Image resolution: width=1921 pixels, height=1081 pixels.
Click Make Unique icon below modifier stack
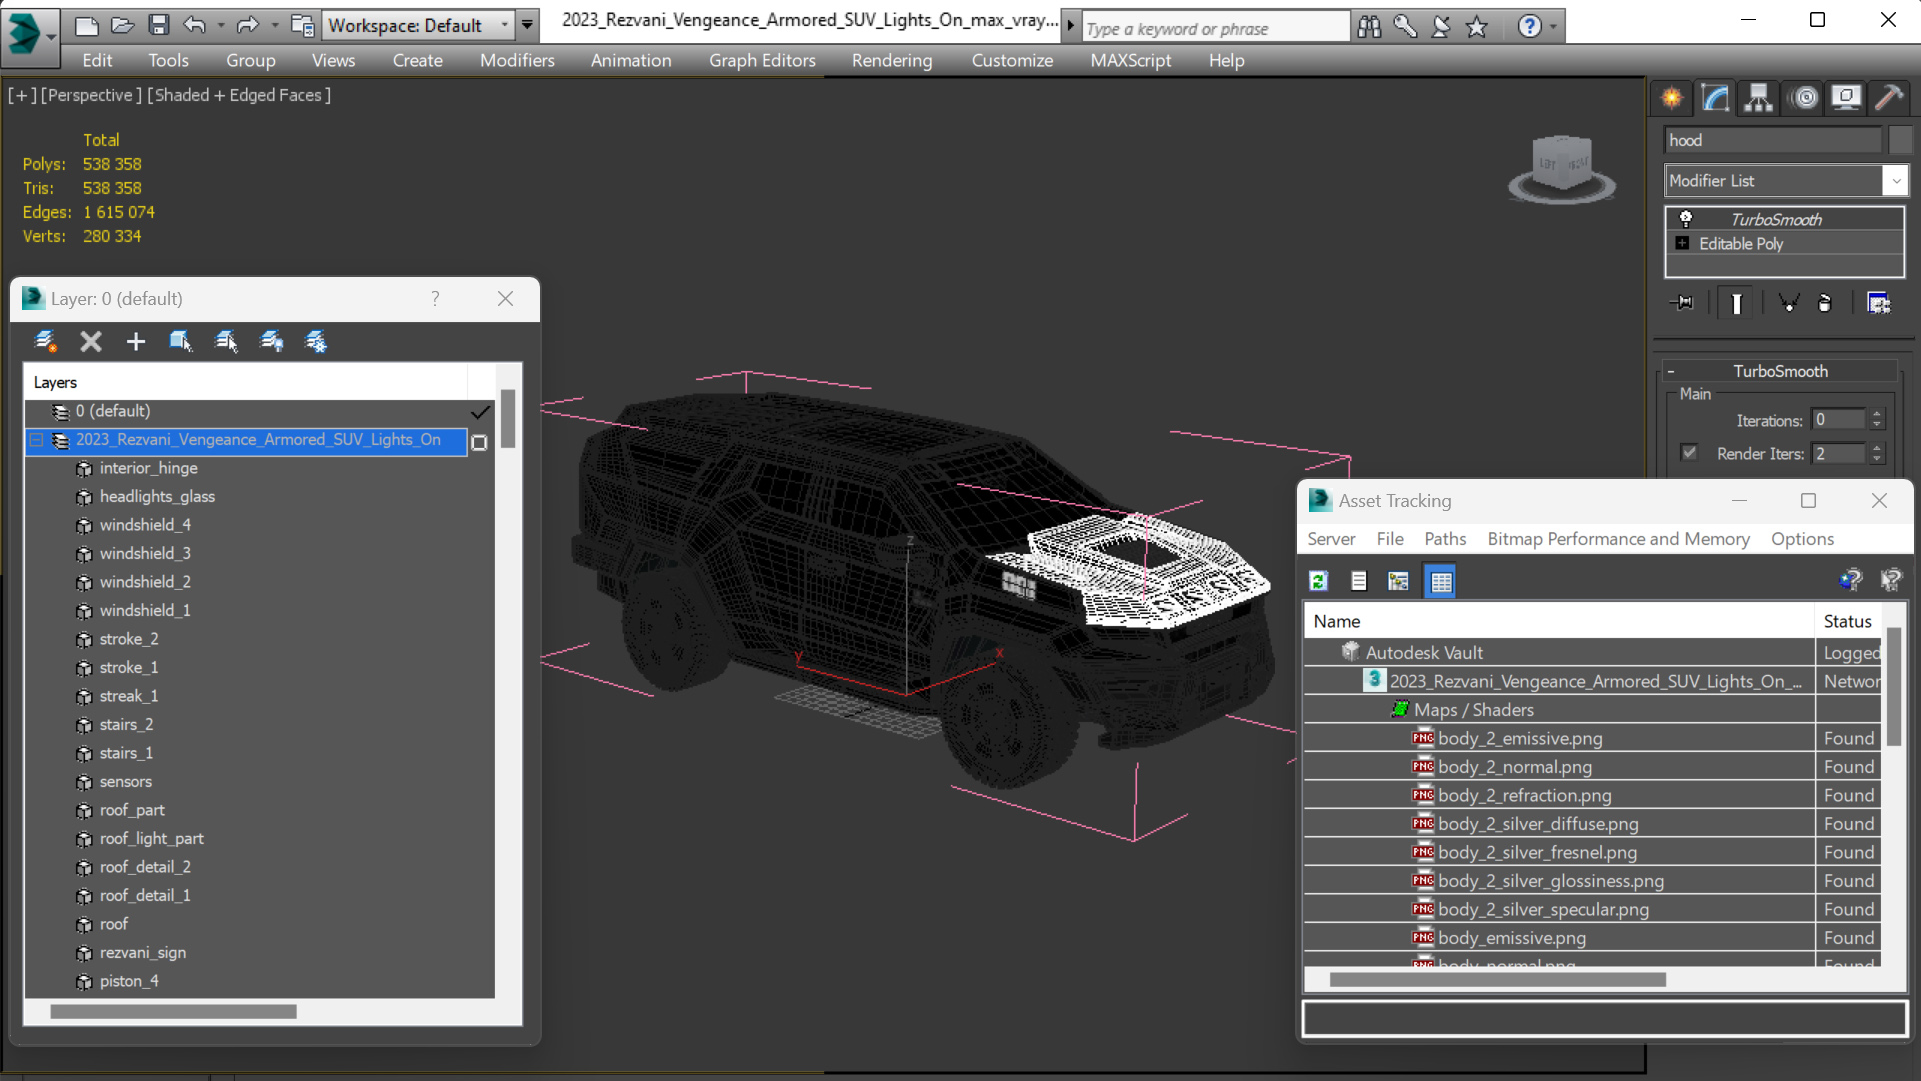(x=1789, y=303)
